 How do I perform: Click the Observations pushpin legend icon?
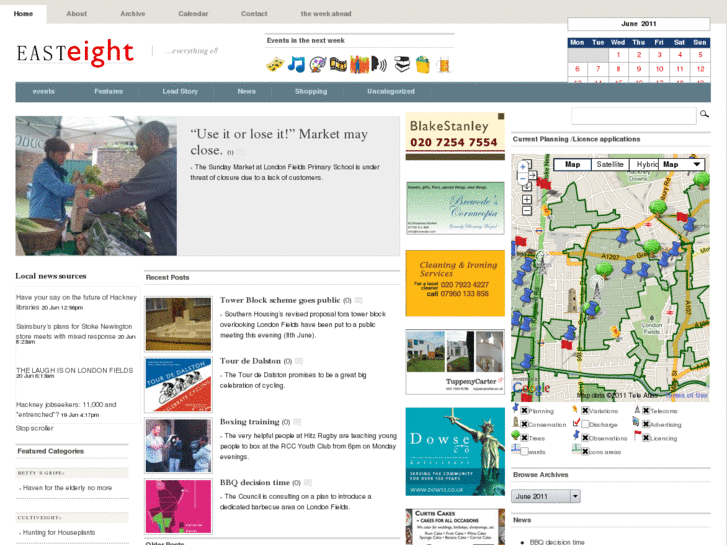[x=576, y=436]
